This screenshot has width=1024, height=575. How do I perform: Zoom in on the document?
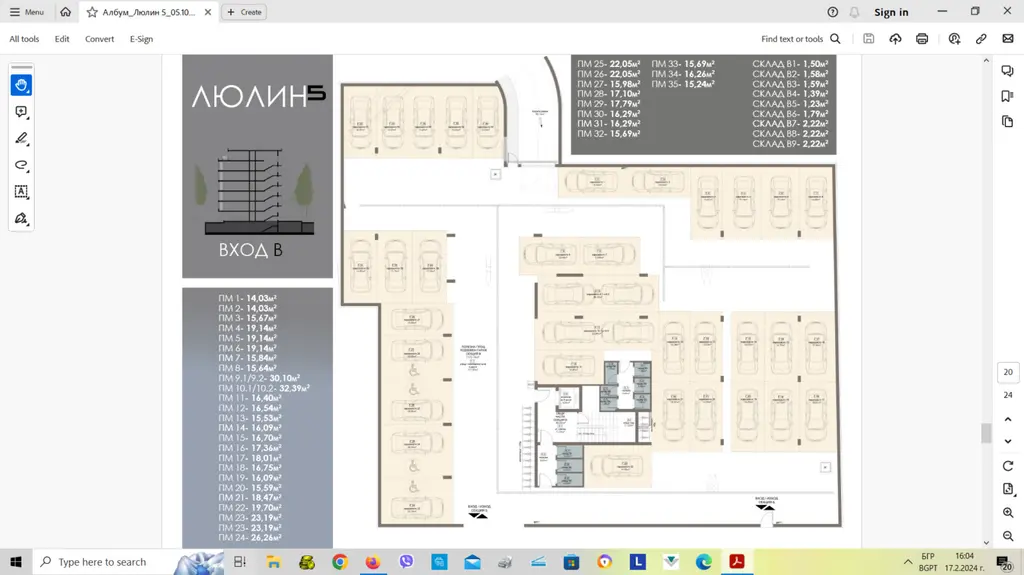click(1007, 513)
